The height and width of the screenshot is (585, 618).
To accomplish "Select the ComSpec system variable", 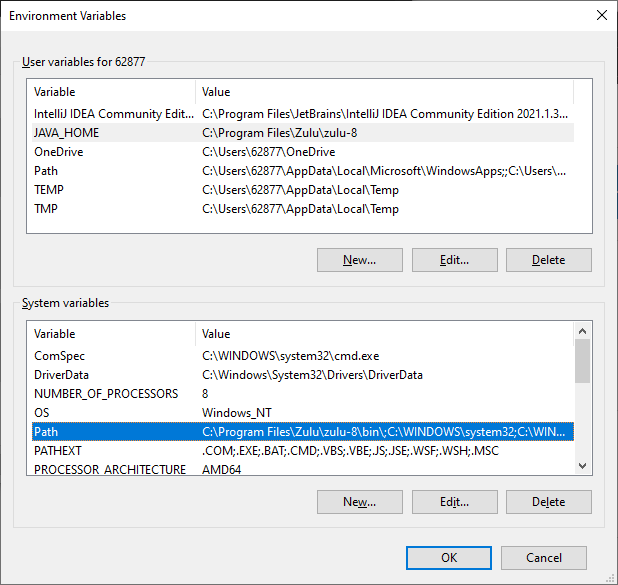I will coord(303,356).
